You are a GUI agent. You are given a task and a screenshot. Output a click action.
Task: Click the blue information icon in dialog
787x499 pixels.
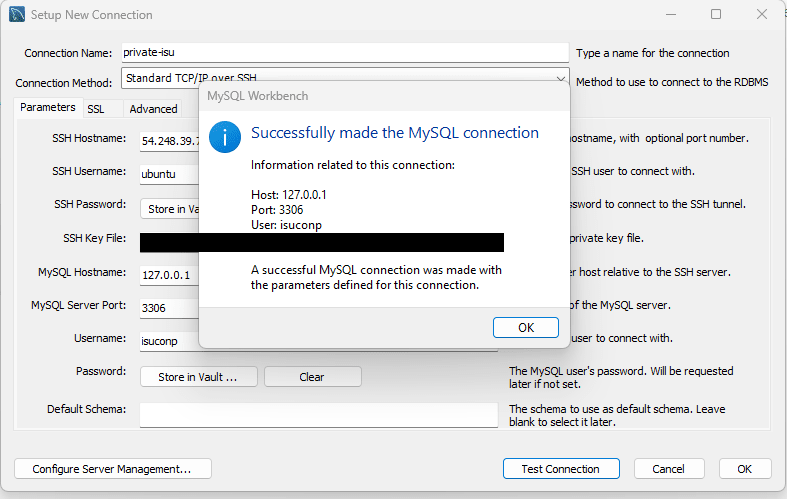pyautogui.click(x=225, y=137)
